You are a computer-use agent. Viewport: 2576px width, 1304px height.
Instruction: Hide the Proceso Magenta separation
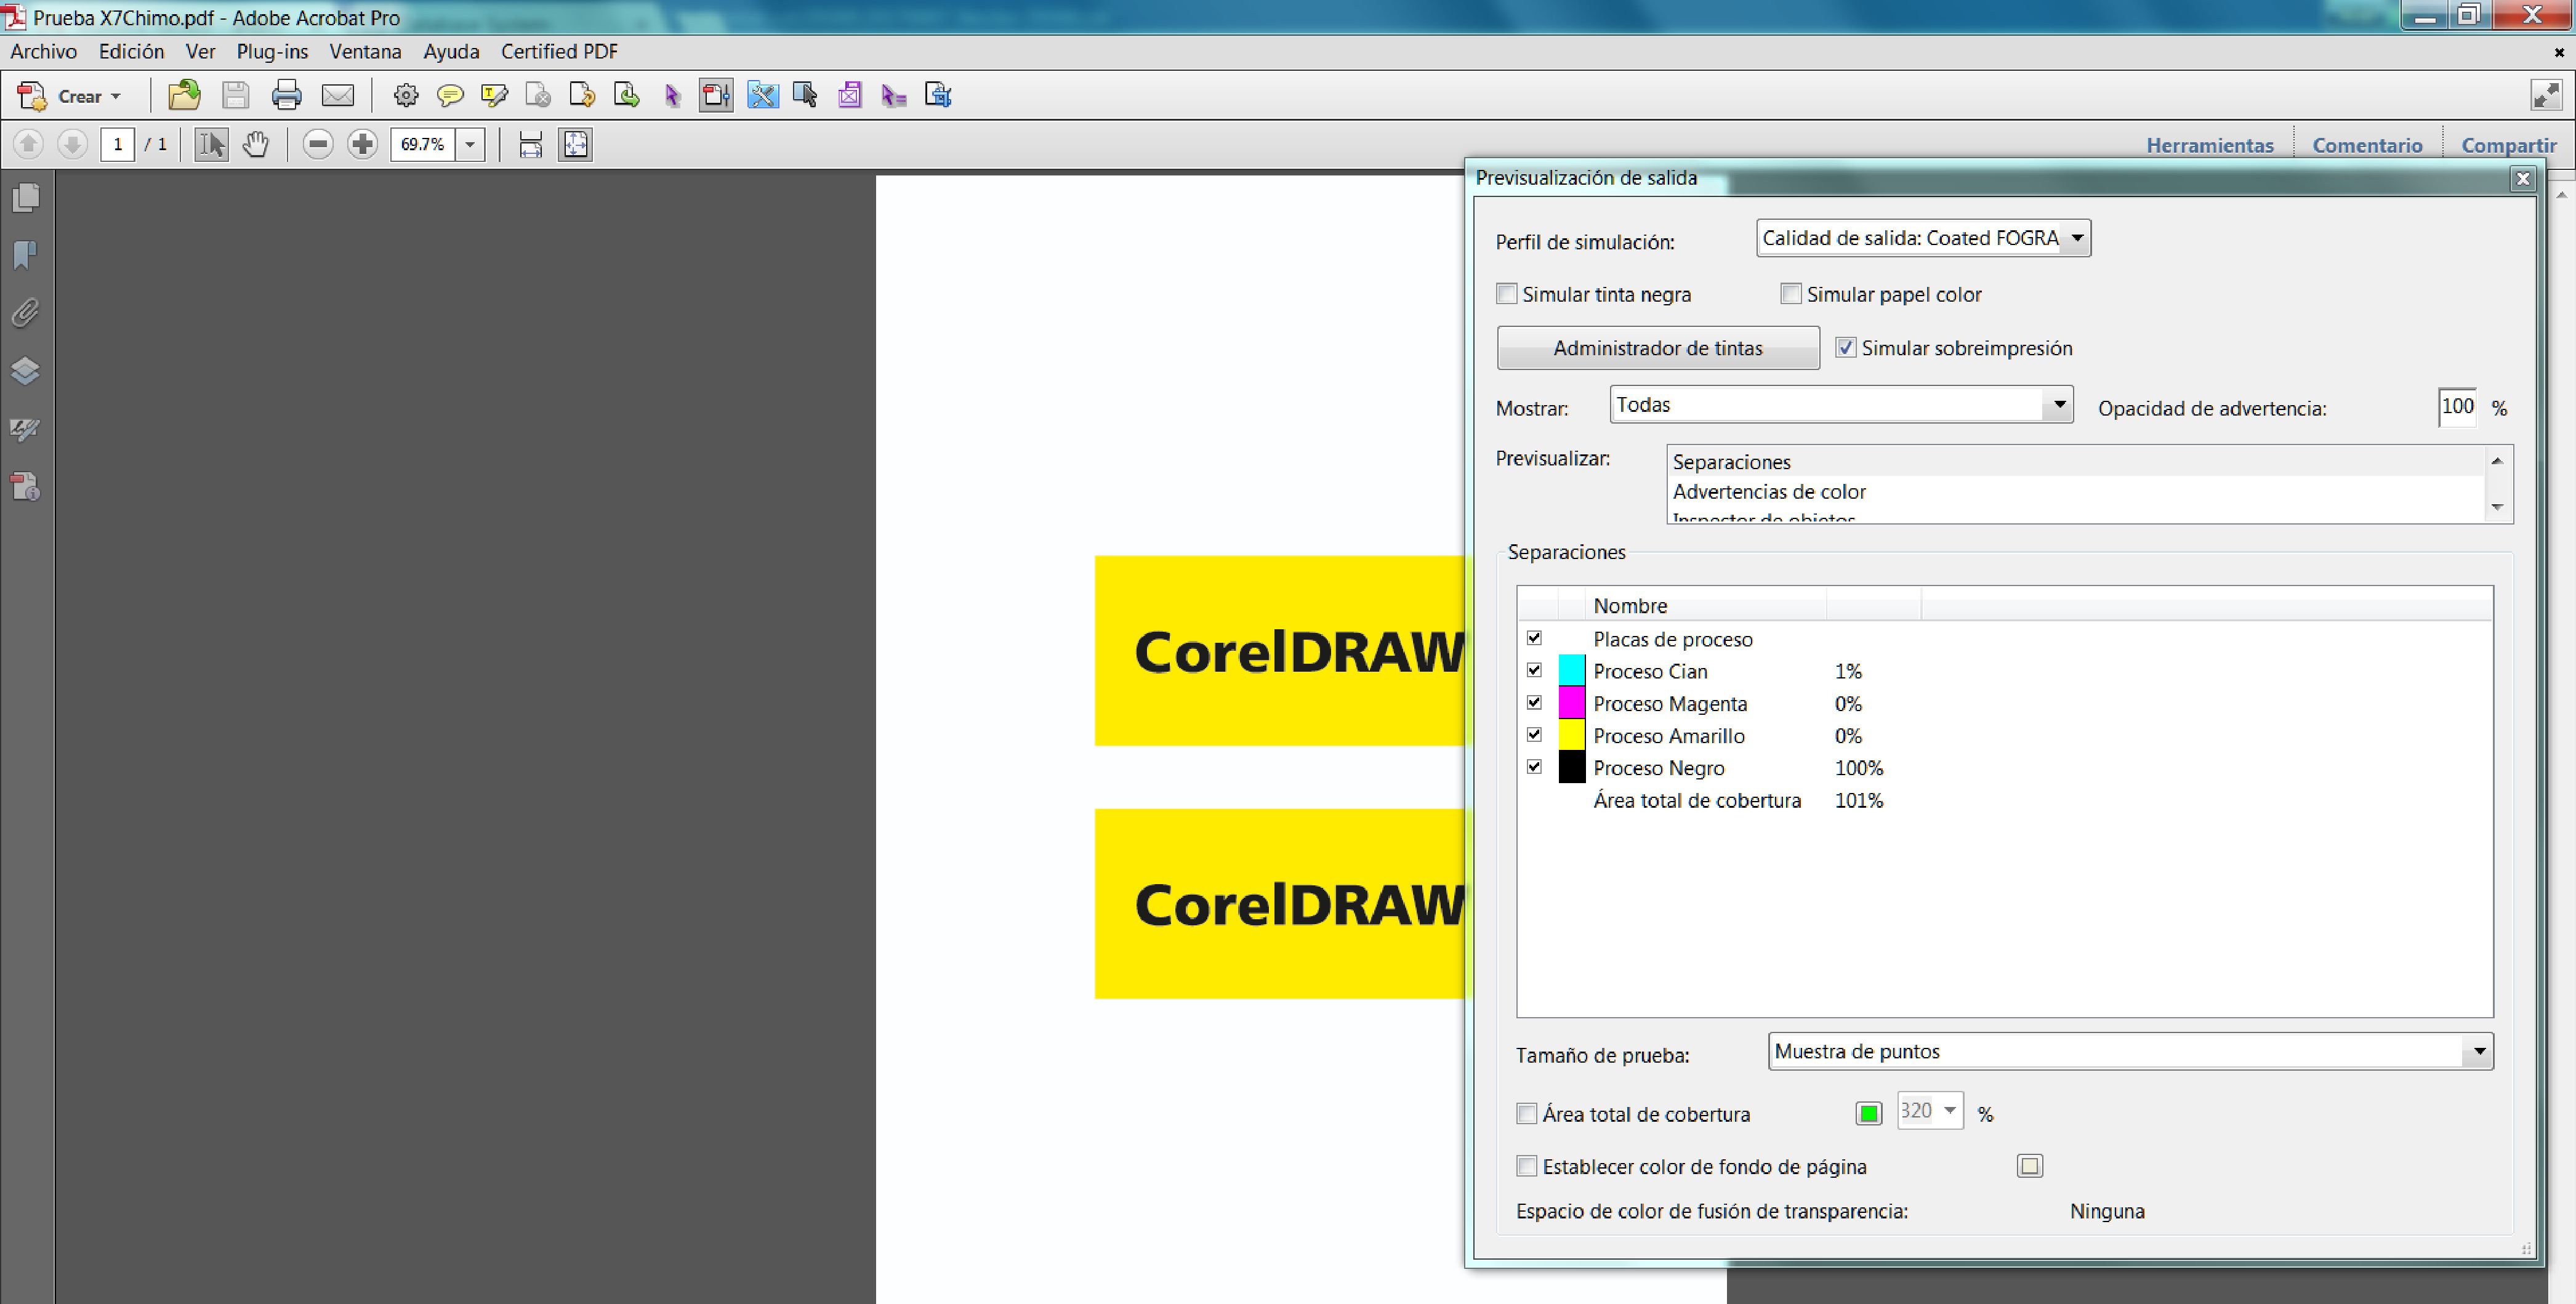point(1535,703)
